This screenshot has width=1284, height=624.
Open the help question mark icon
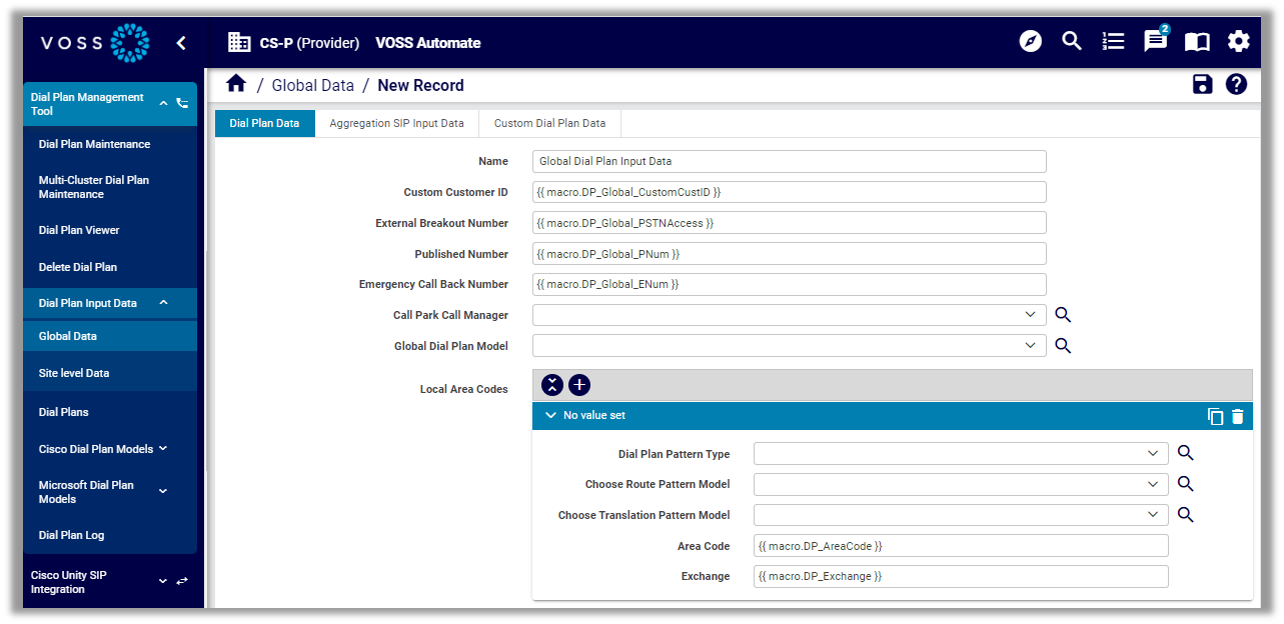pos(1237,84)
